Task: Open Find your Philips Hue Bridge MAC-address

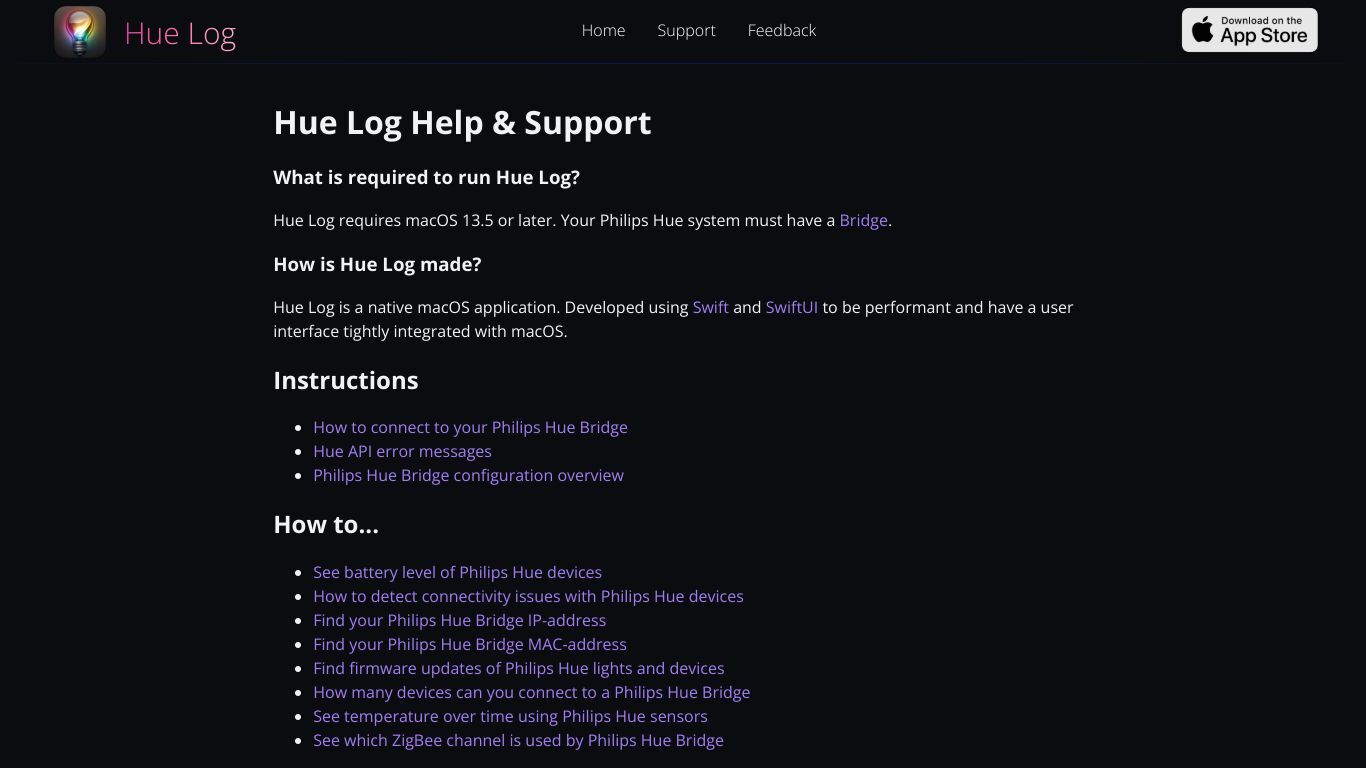Action: pyautogui.click(x=470, y=644)
